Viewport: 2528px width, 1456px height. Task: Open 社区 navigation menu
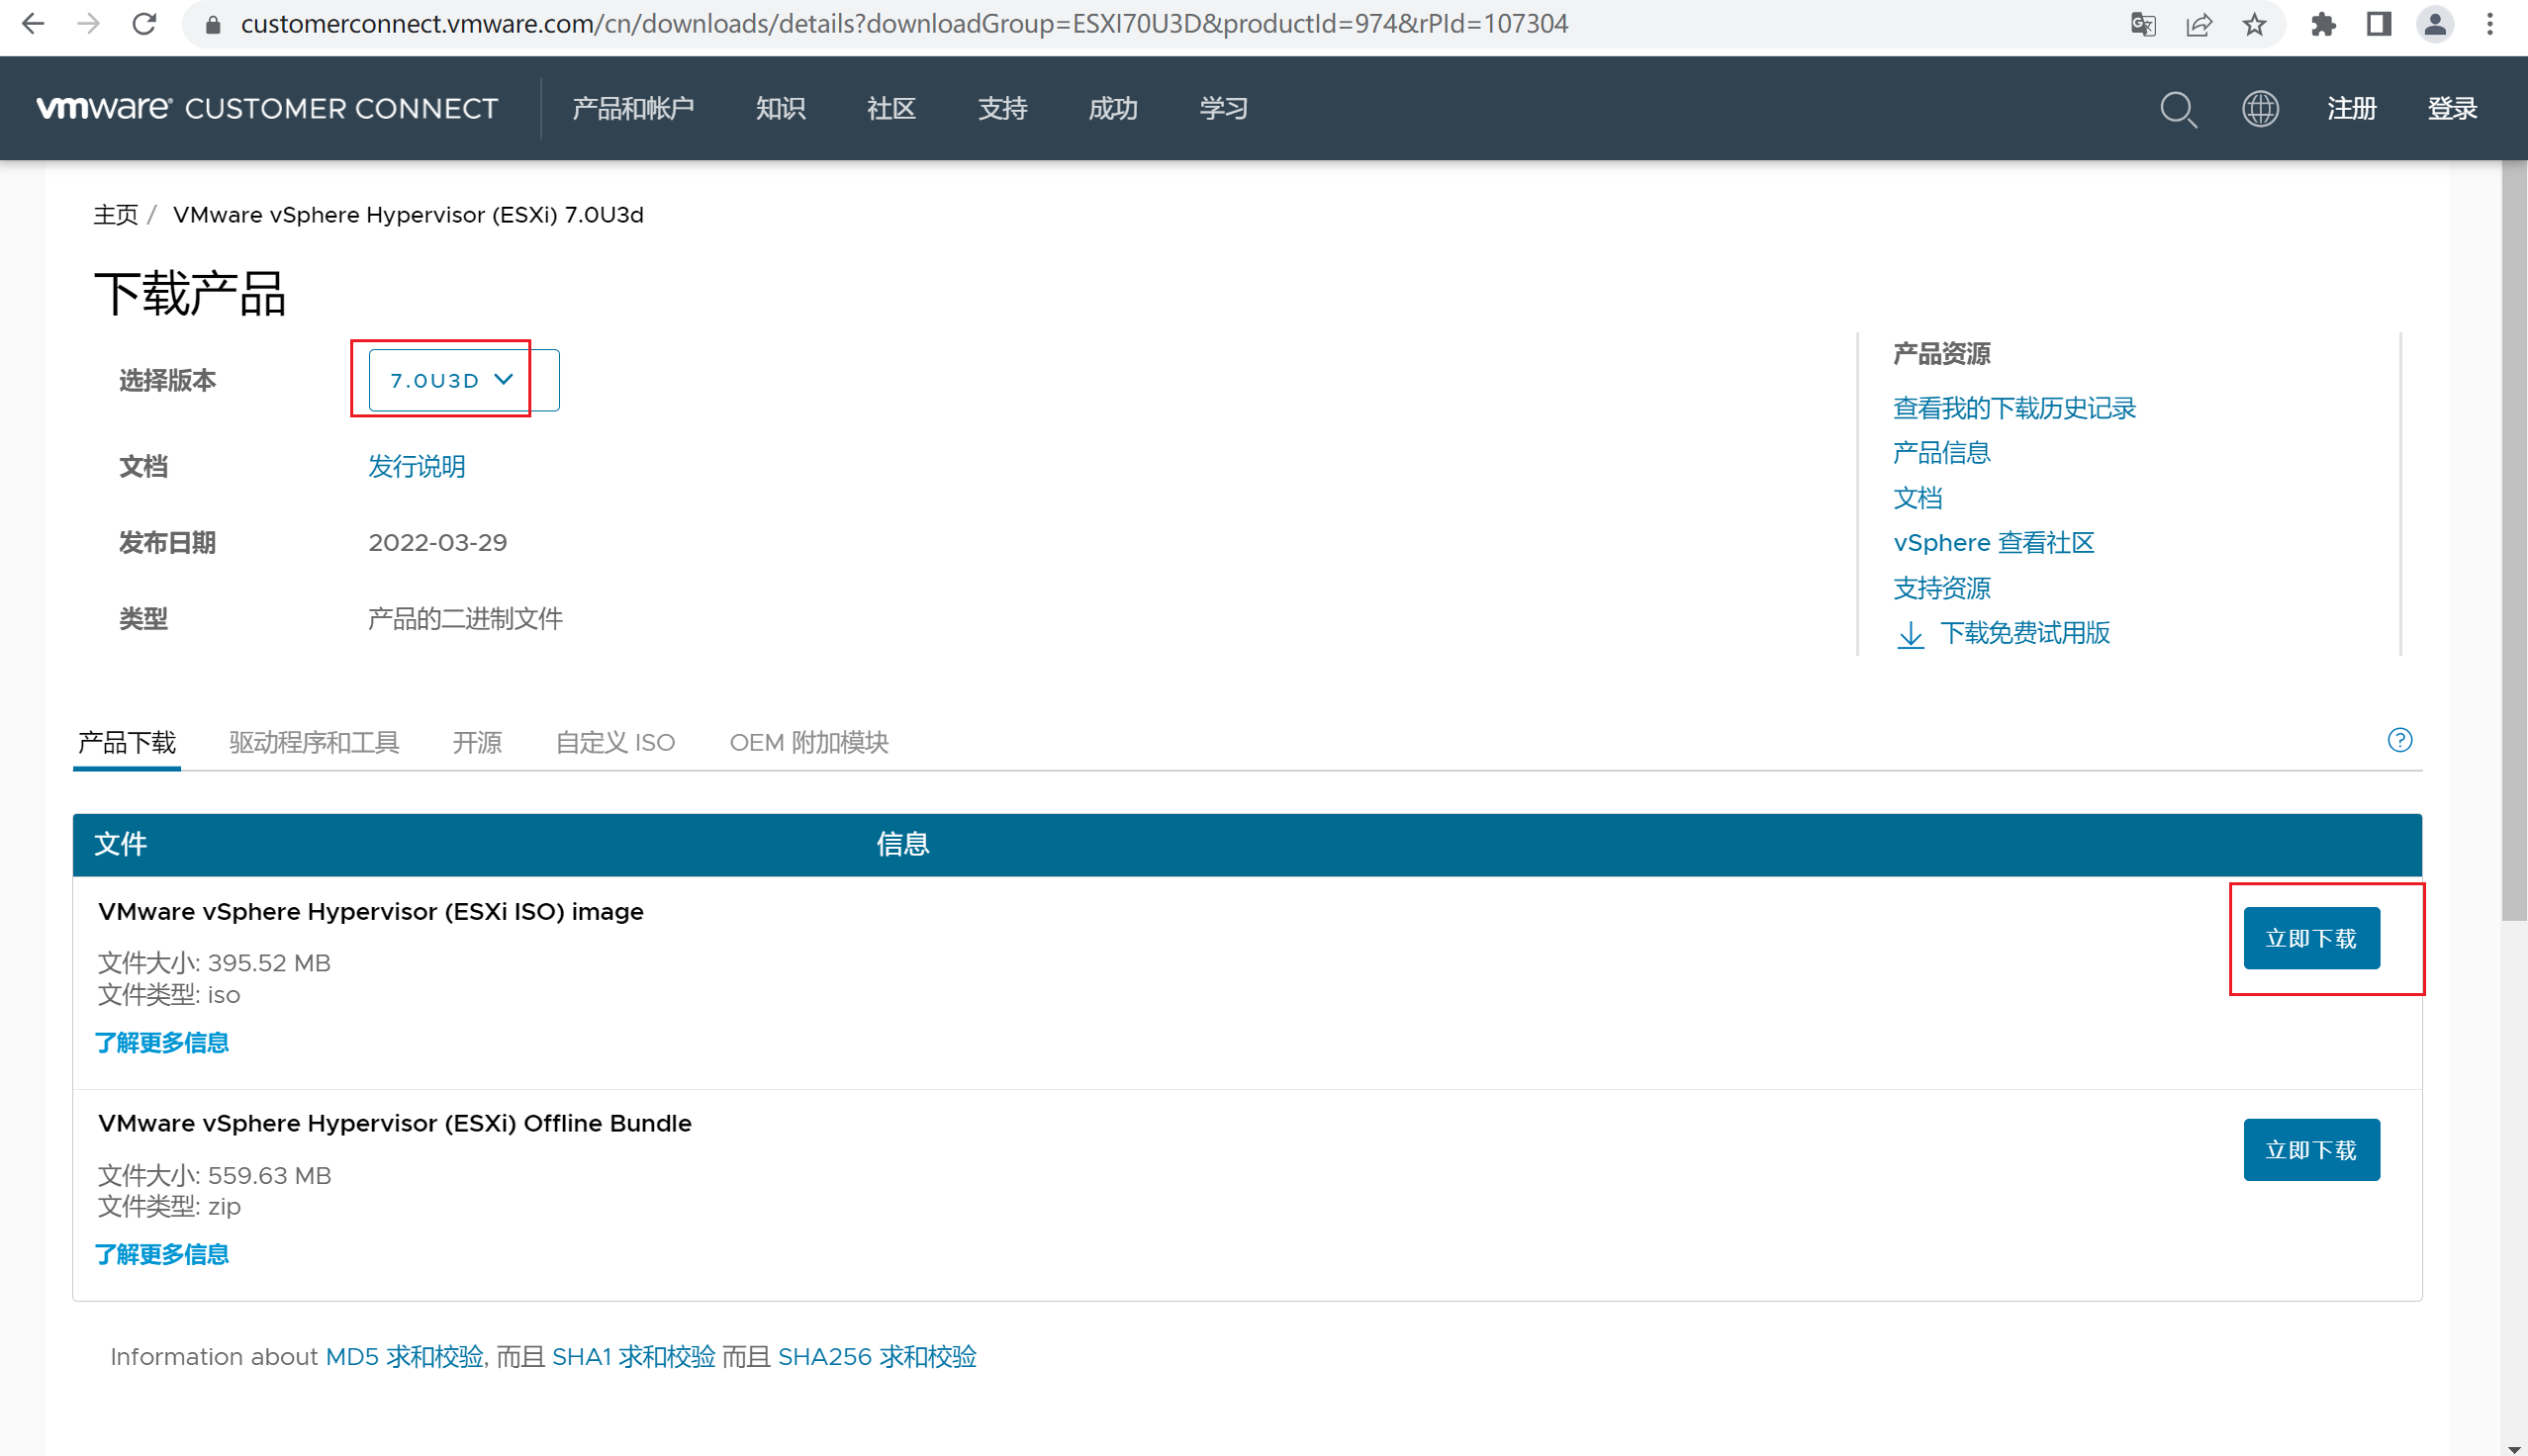(891, 108)
